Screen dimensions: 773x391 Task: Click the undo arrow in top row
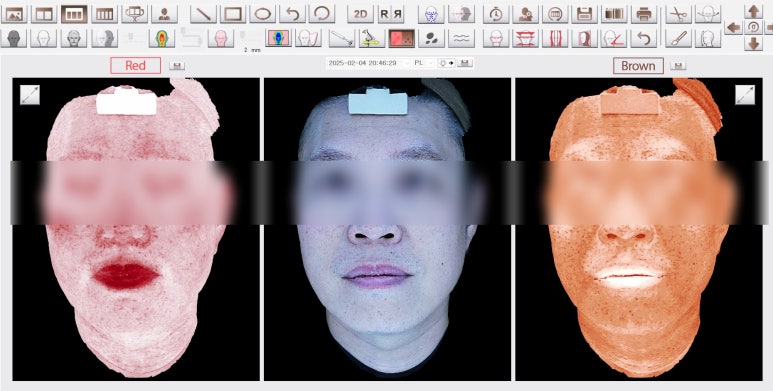click(292, 14)
